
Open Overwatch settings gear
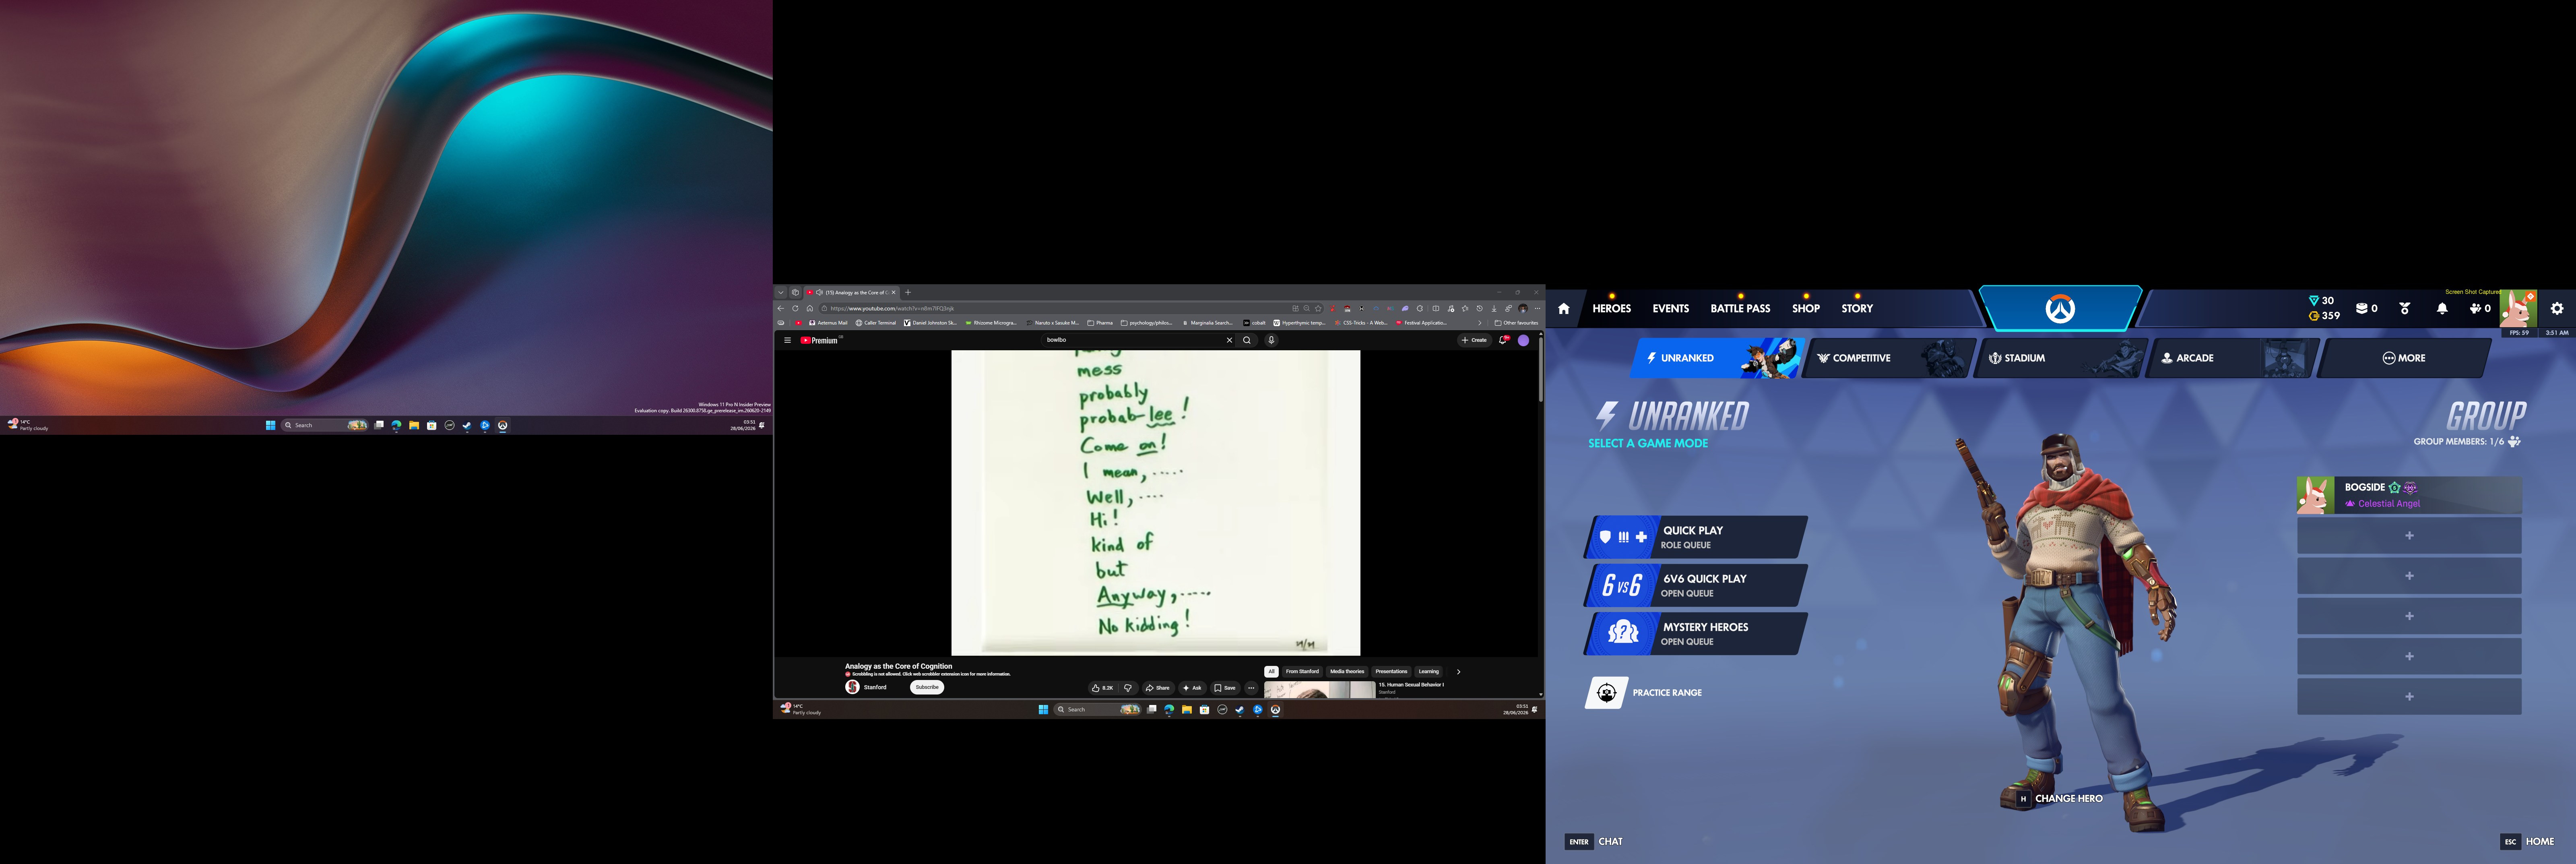2557,309
